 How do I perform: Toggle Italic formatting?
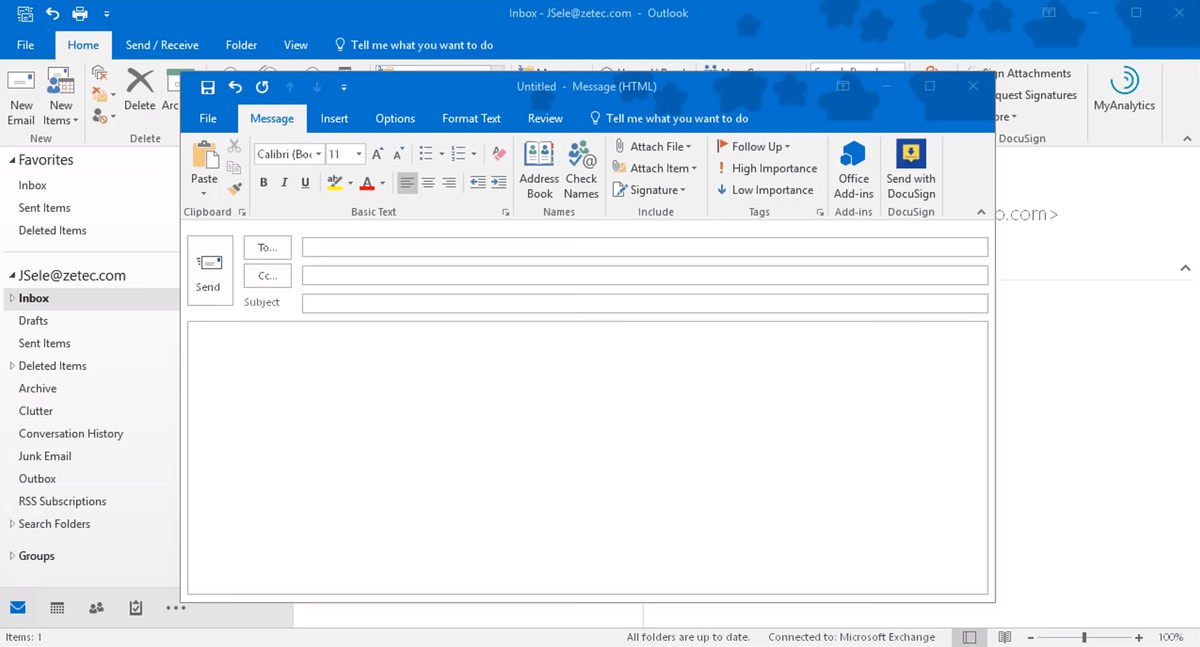pos(284,182)
